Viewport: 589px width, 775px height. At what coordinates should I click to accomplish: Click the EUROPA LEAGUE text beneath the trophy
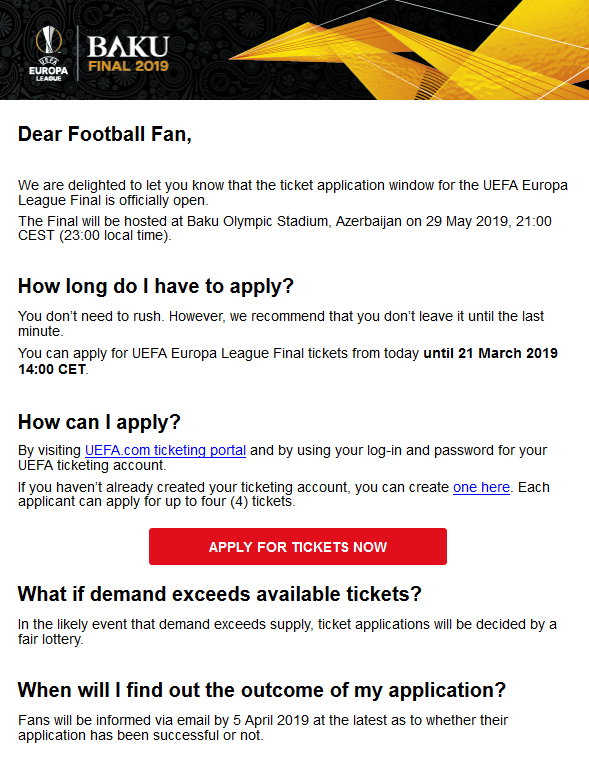click(x=48, y=73)
